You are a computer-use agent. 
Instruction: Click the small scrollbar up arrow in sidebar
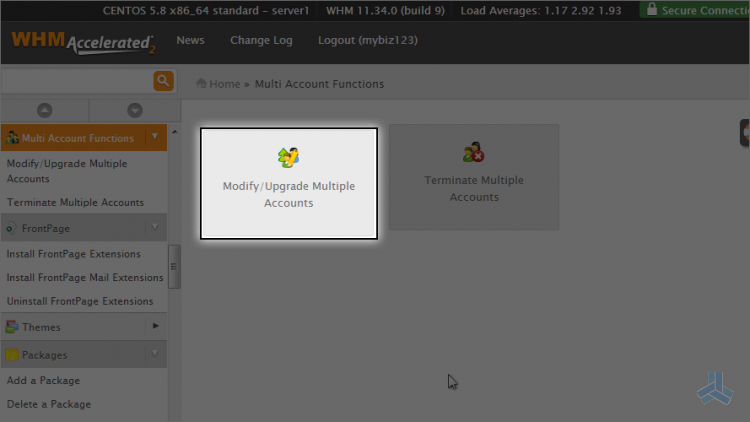pos(174,132)
